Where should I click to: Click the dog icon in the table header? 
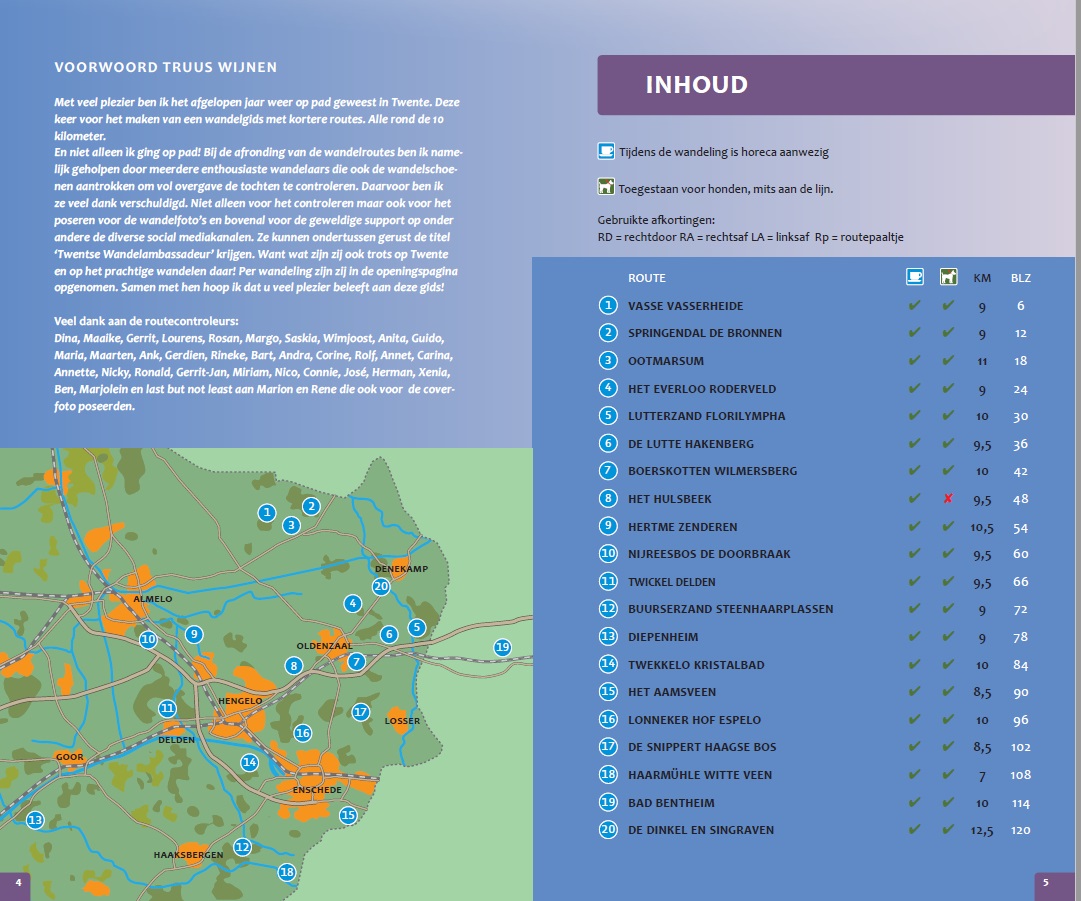coord(948,277)
